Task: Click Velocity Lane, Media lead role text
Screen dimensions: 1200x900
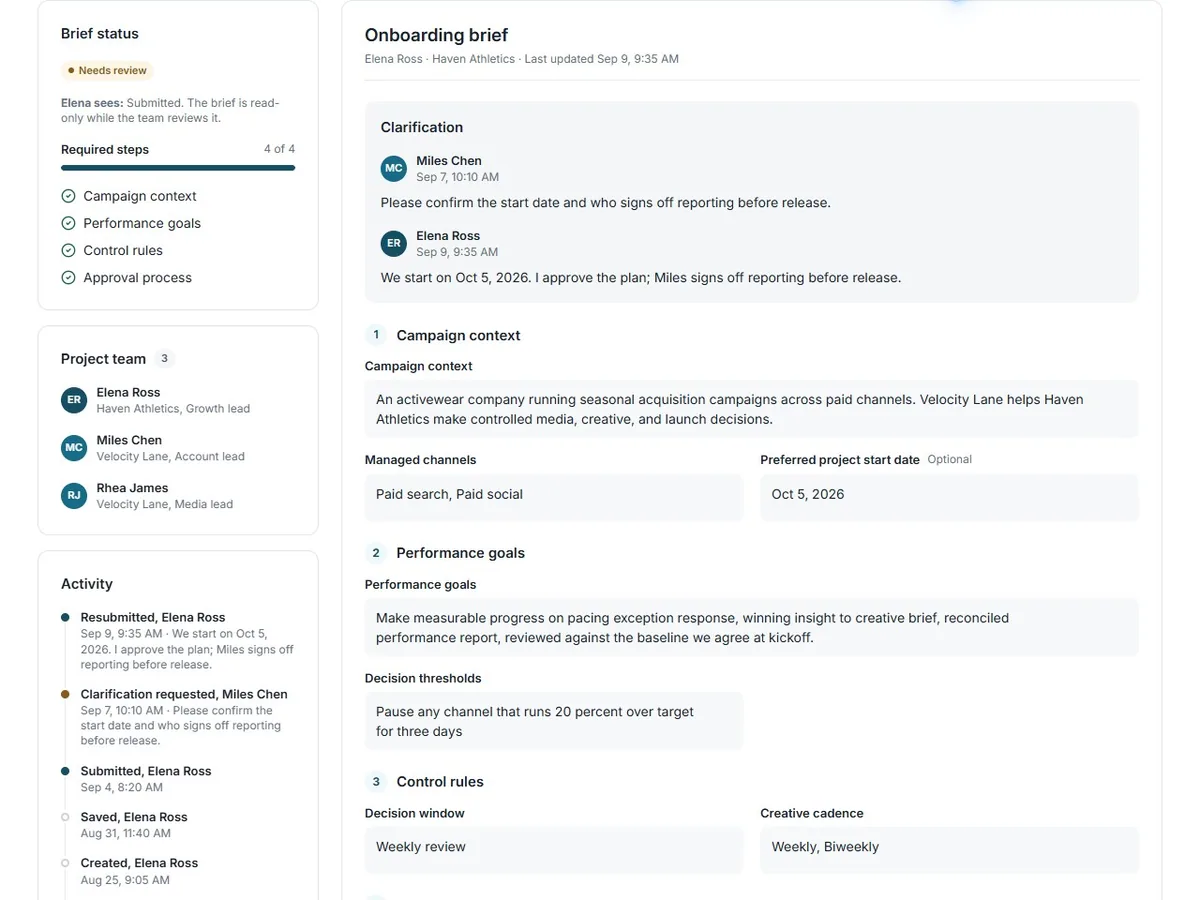Action: 165,504
